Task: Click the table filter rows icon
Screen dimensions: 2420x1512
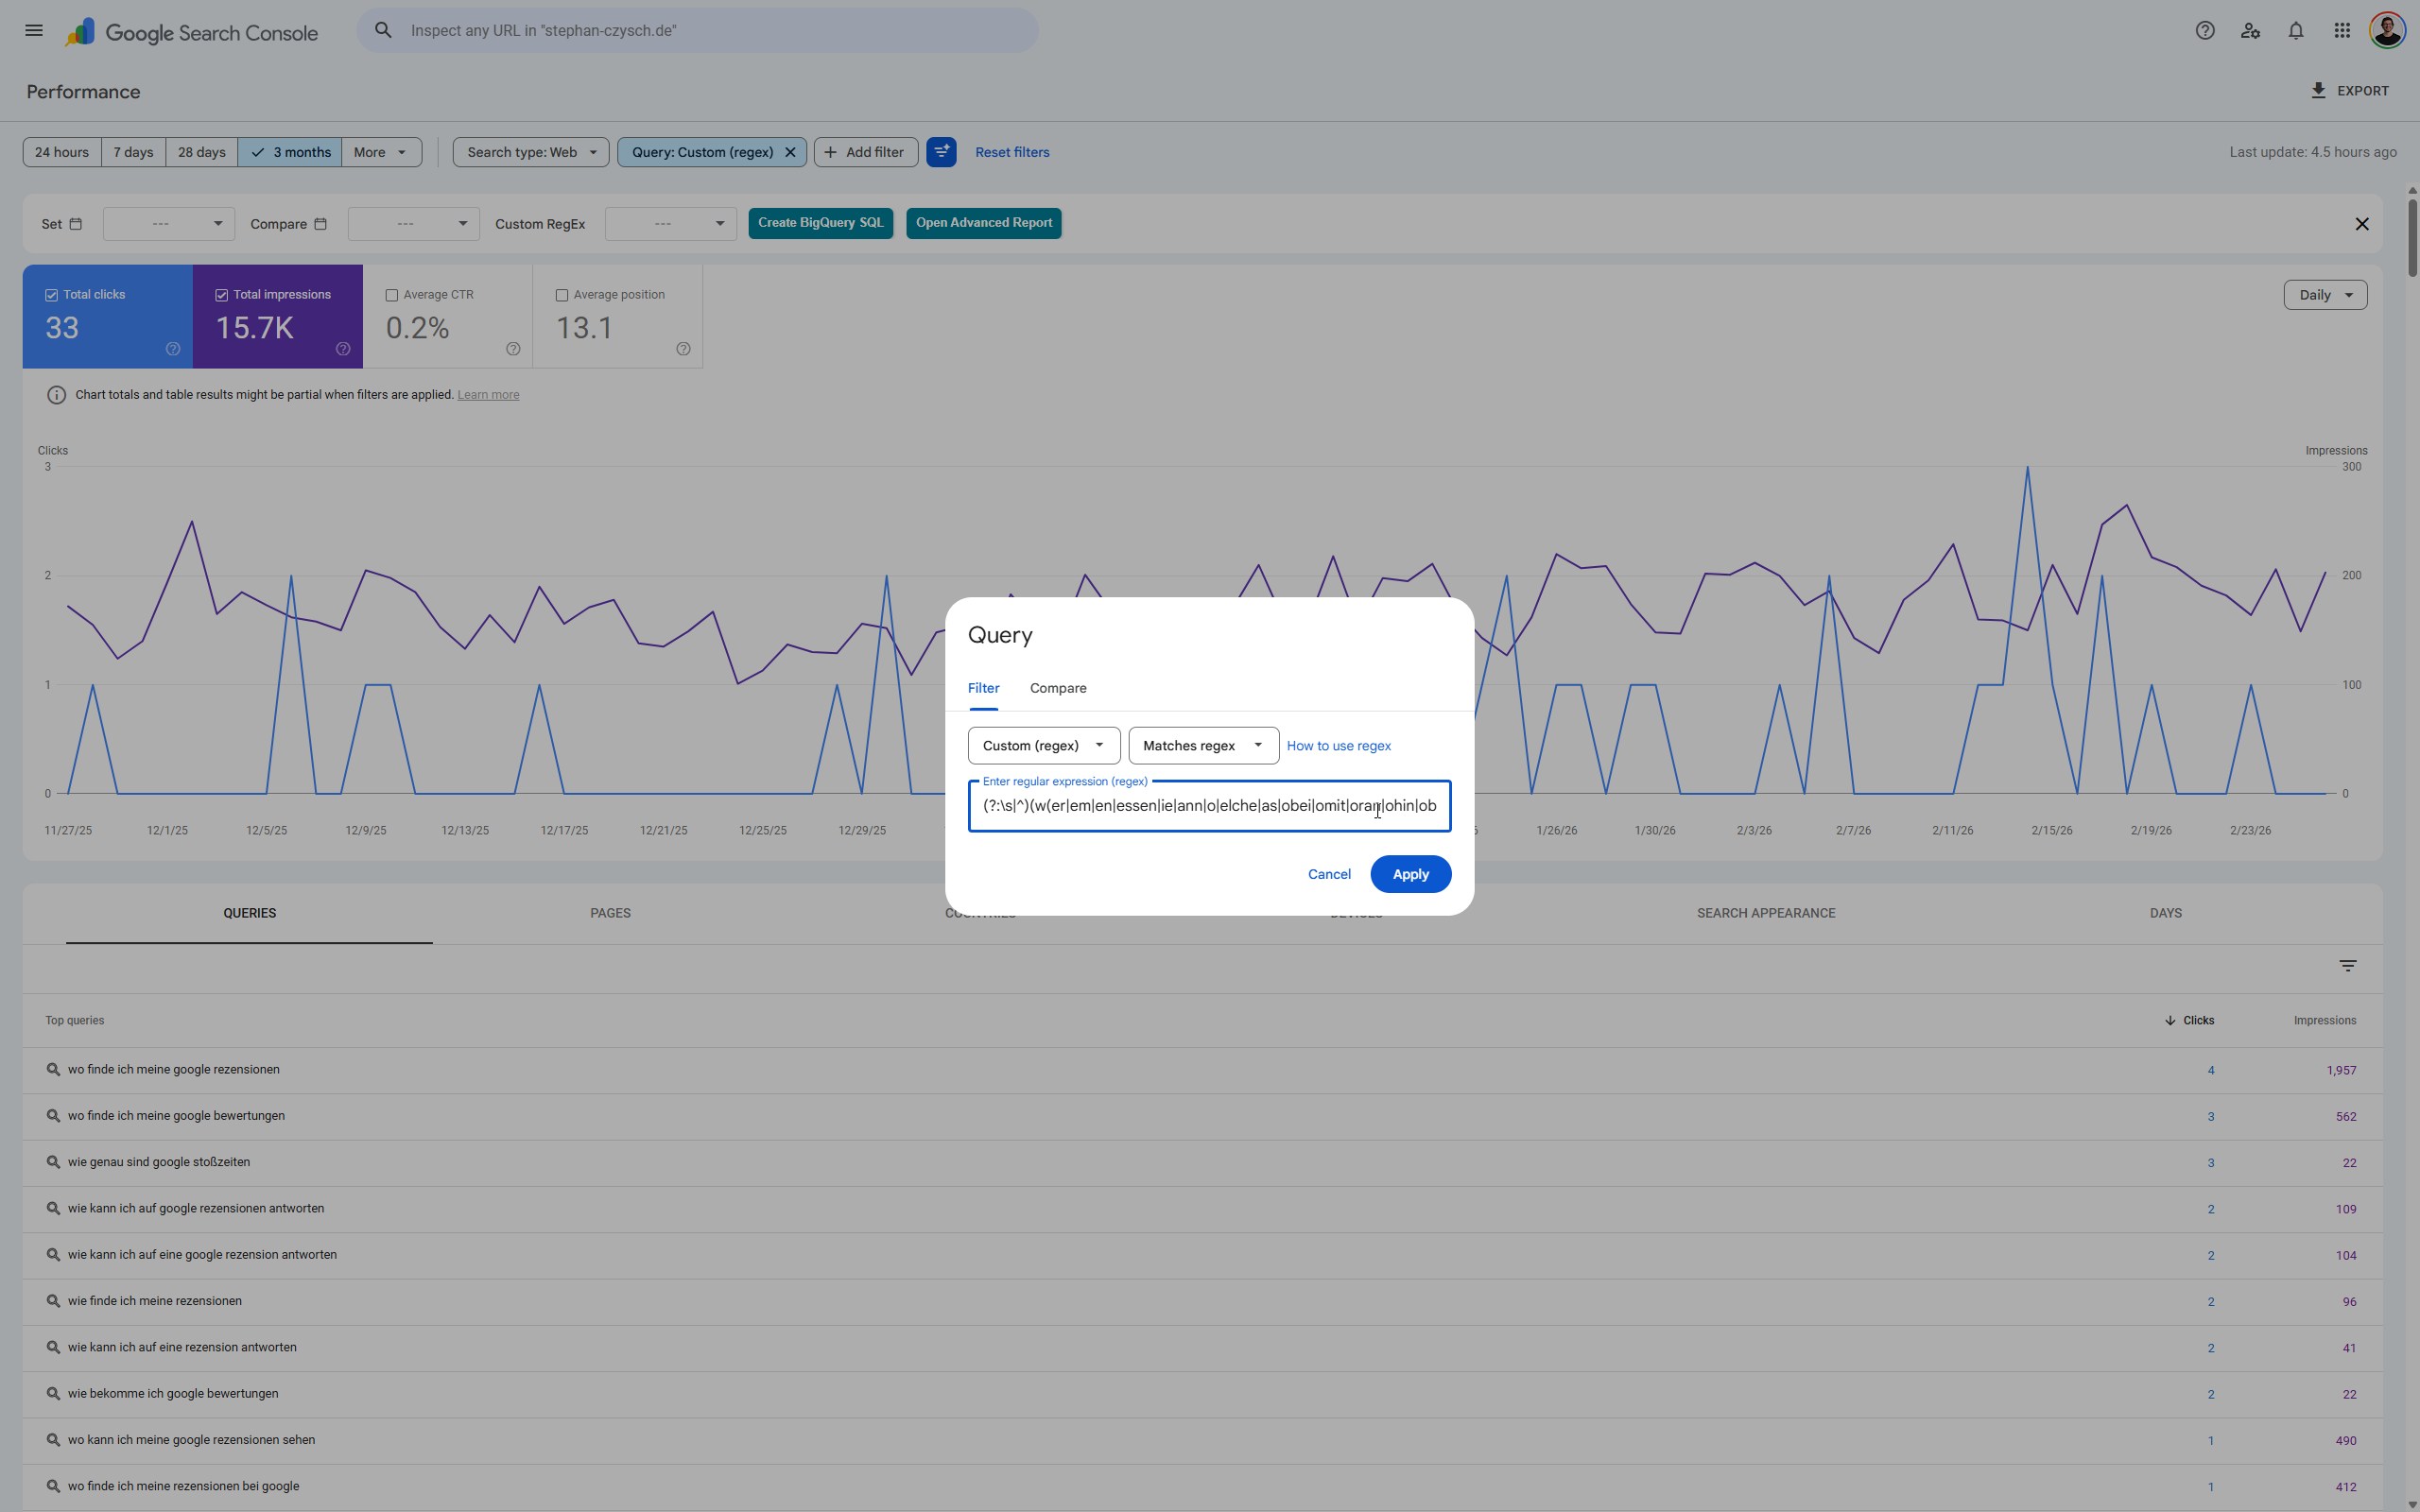Action: [x=2347, y=965]
